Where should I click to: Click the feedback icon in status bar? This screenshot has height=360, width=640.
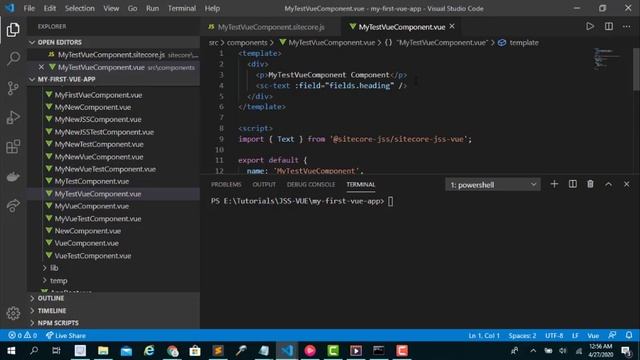pos(612,336)
